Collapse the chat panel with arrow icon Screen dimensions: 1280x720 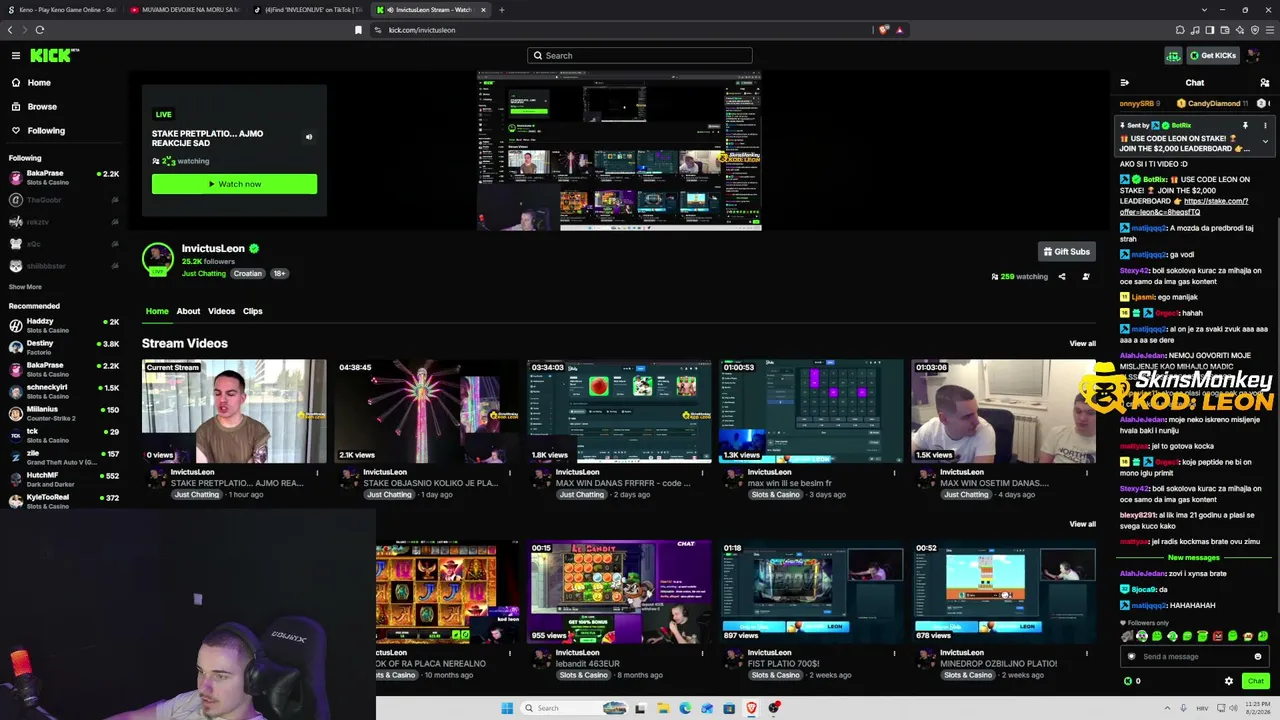pos(1125,83)
